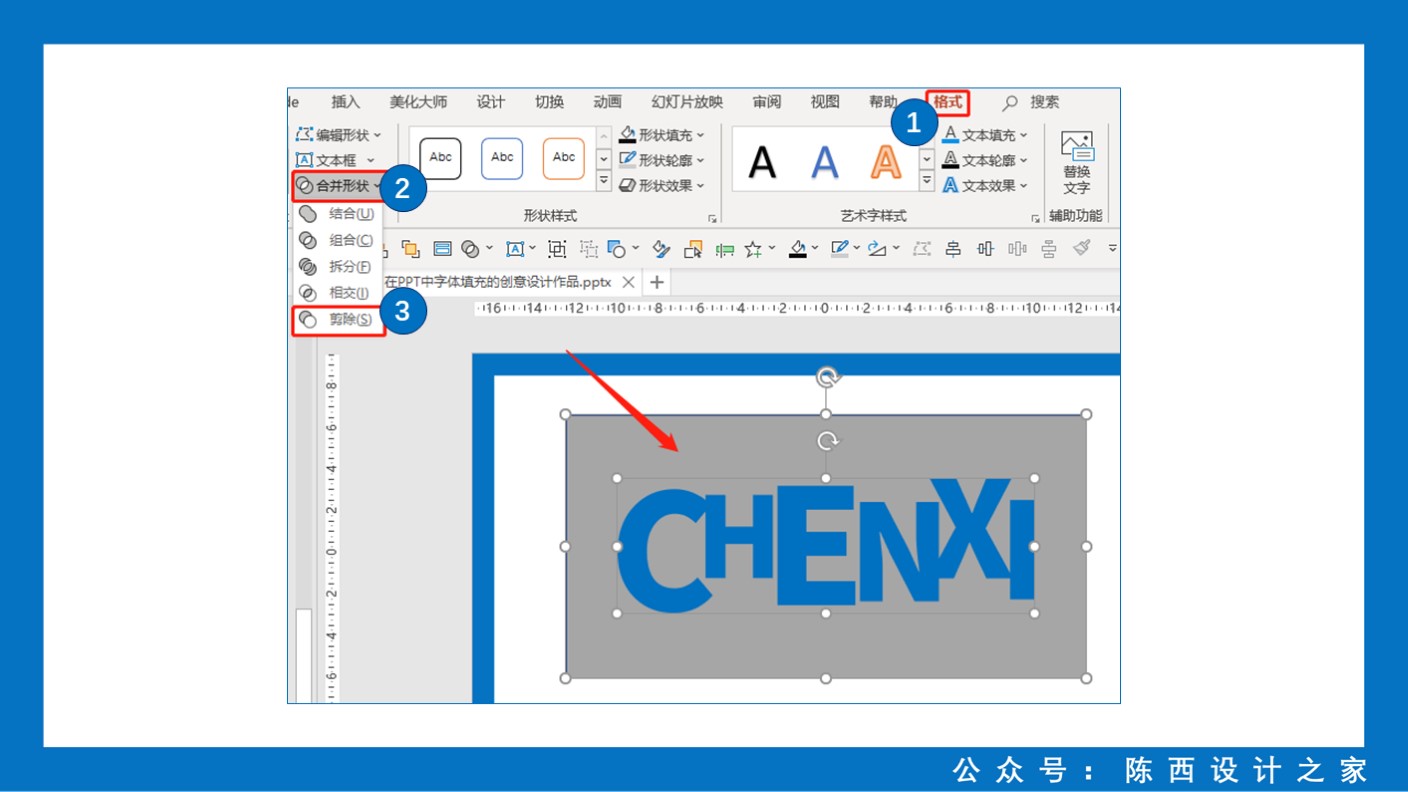Choose 拆分(F) merge option
This screenshot has width=1408, height=792.
click(x=337, y=266)
